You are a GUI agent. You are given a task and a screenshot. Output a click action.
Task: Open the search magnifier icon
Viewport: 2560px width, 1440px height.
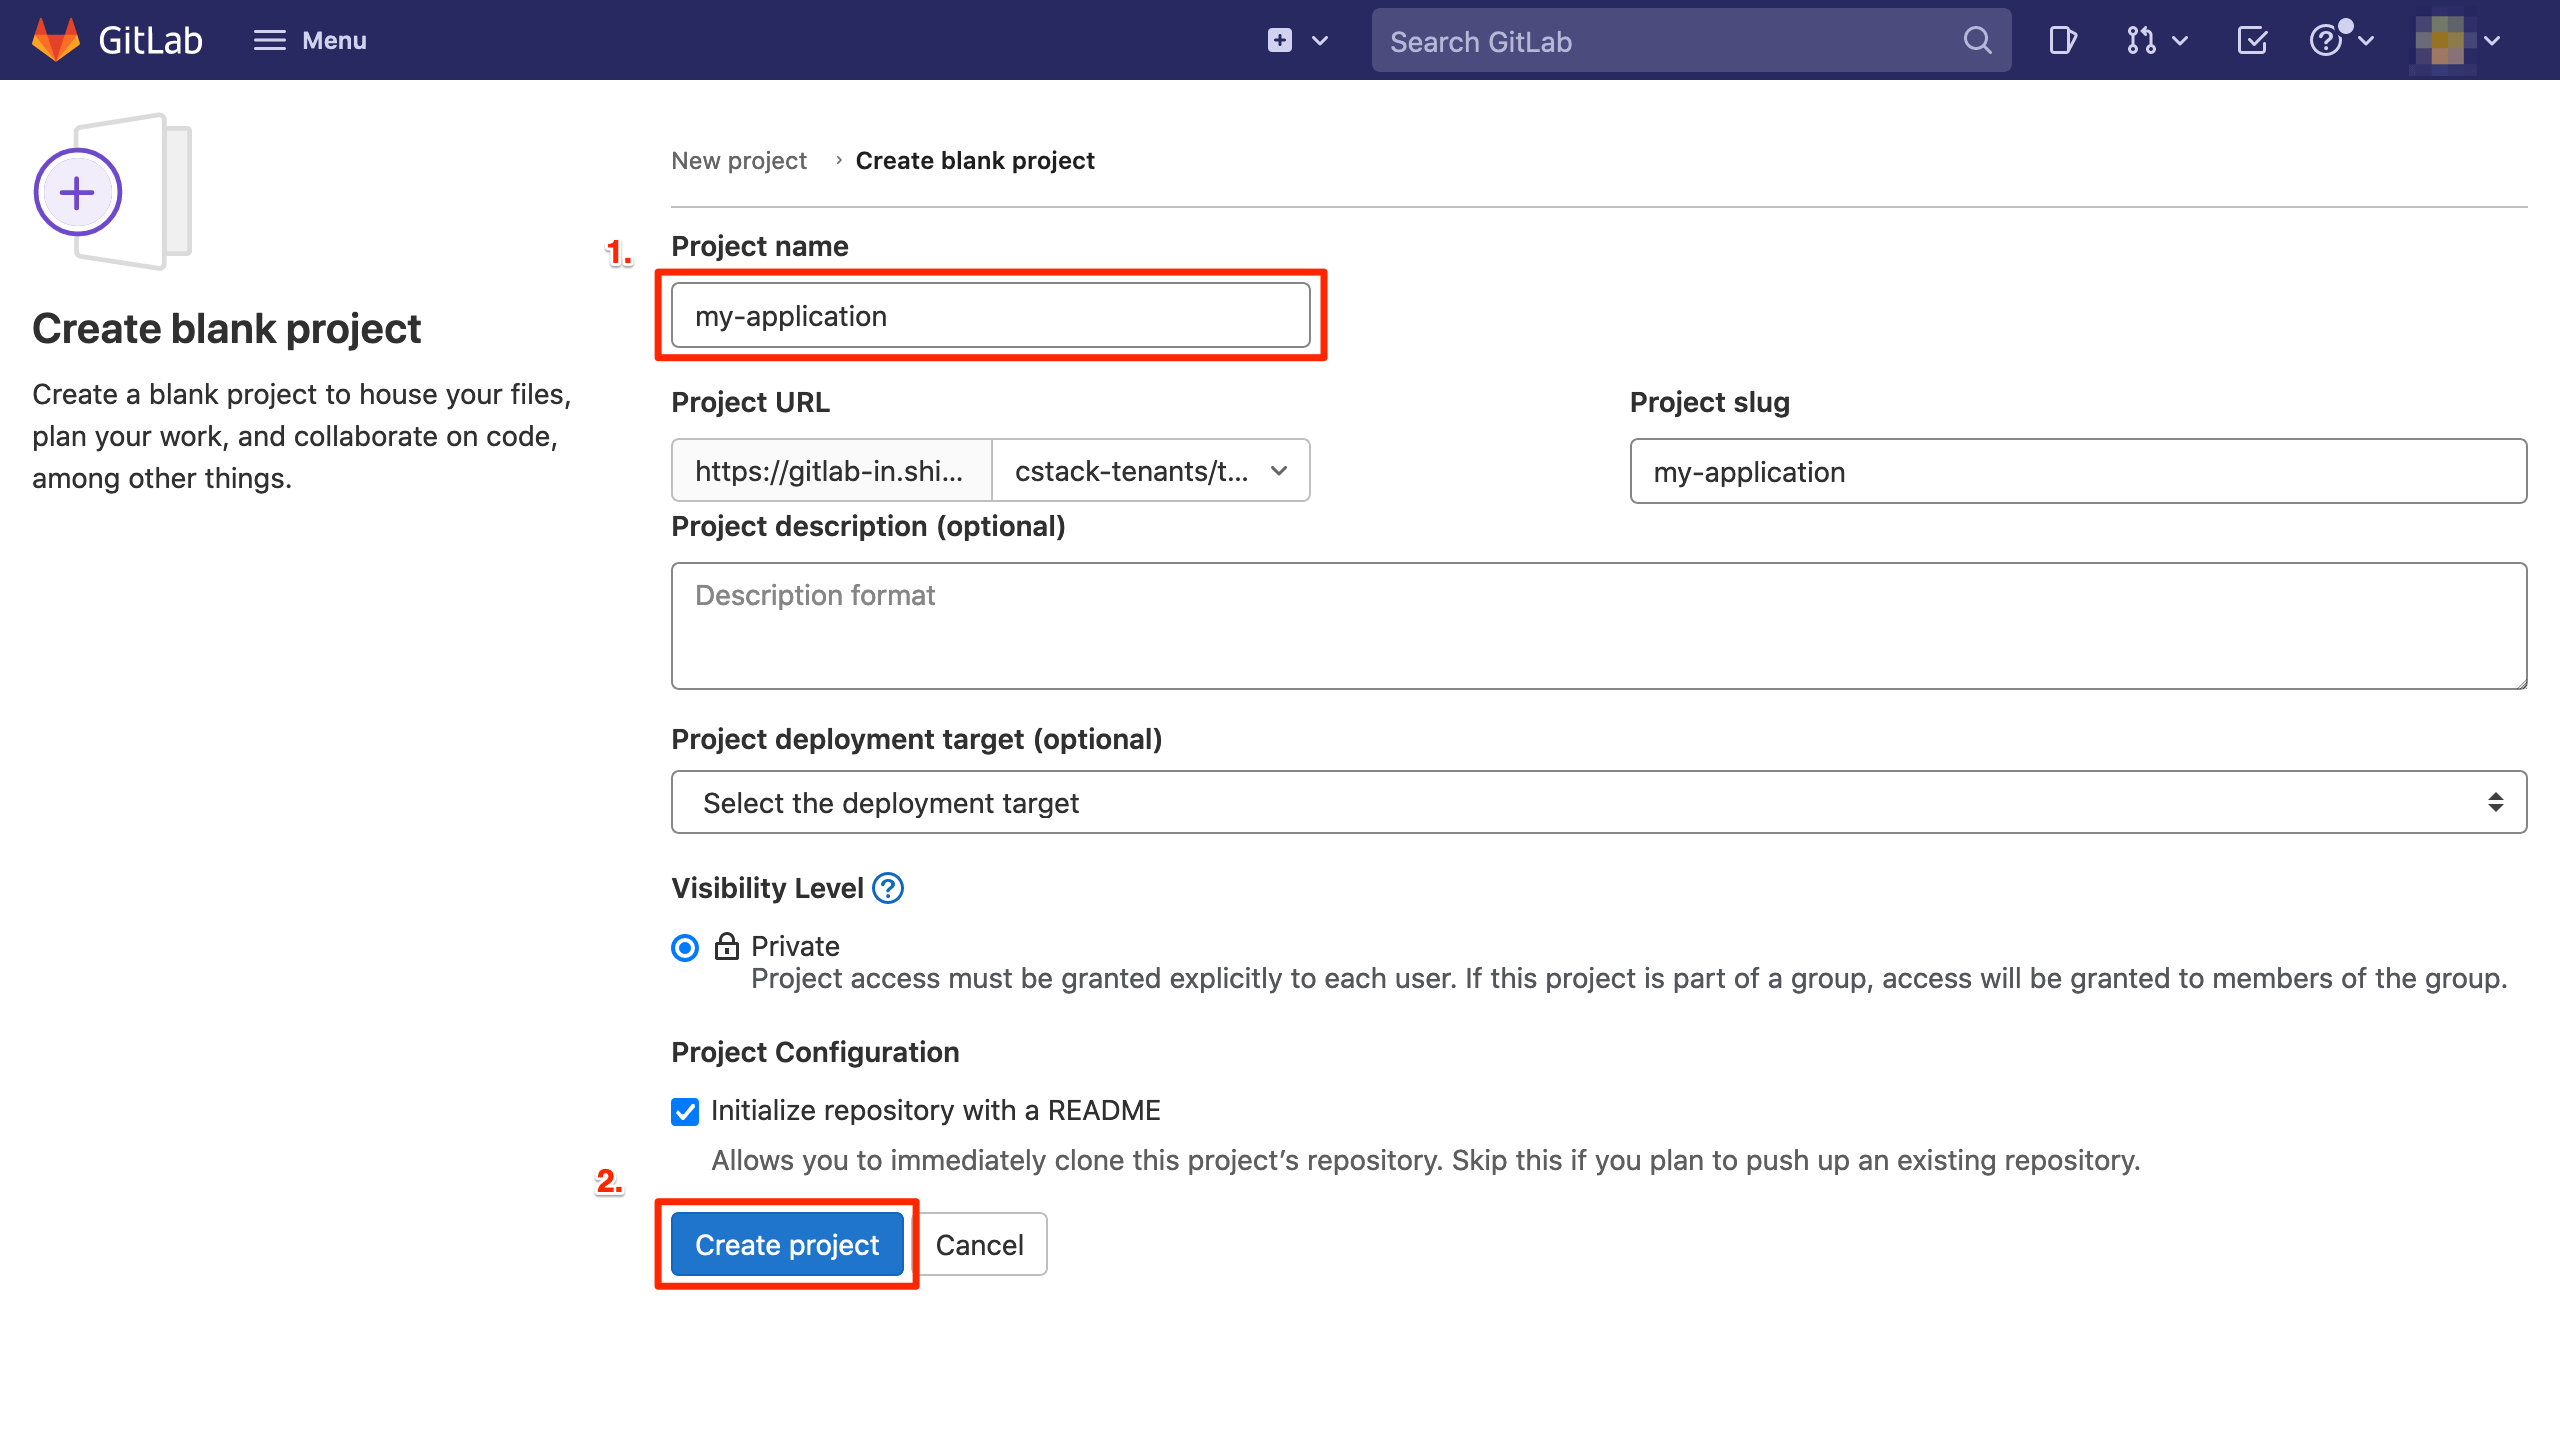(1975, 40)
